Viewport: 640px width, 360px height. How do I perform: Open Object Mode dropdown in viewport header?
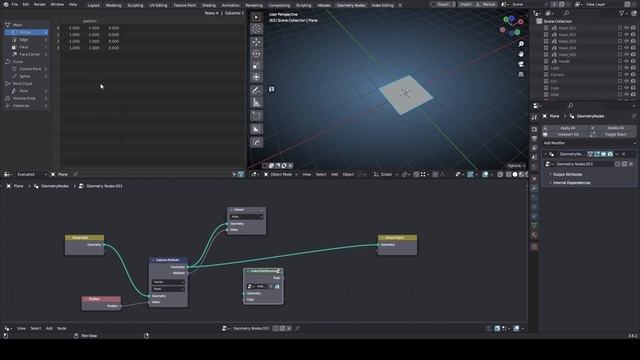(x=281, y=174)
